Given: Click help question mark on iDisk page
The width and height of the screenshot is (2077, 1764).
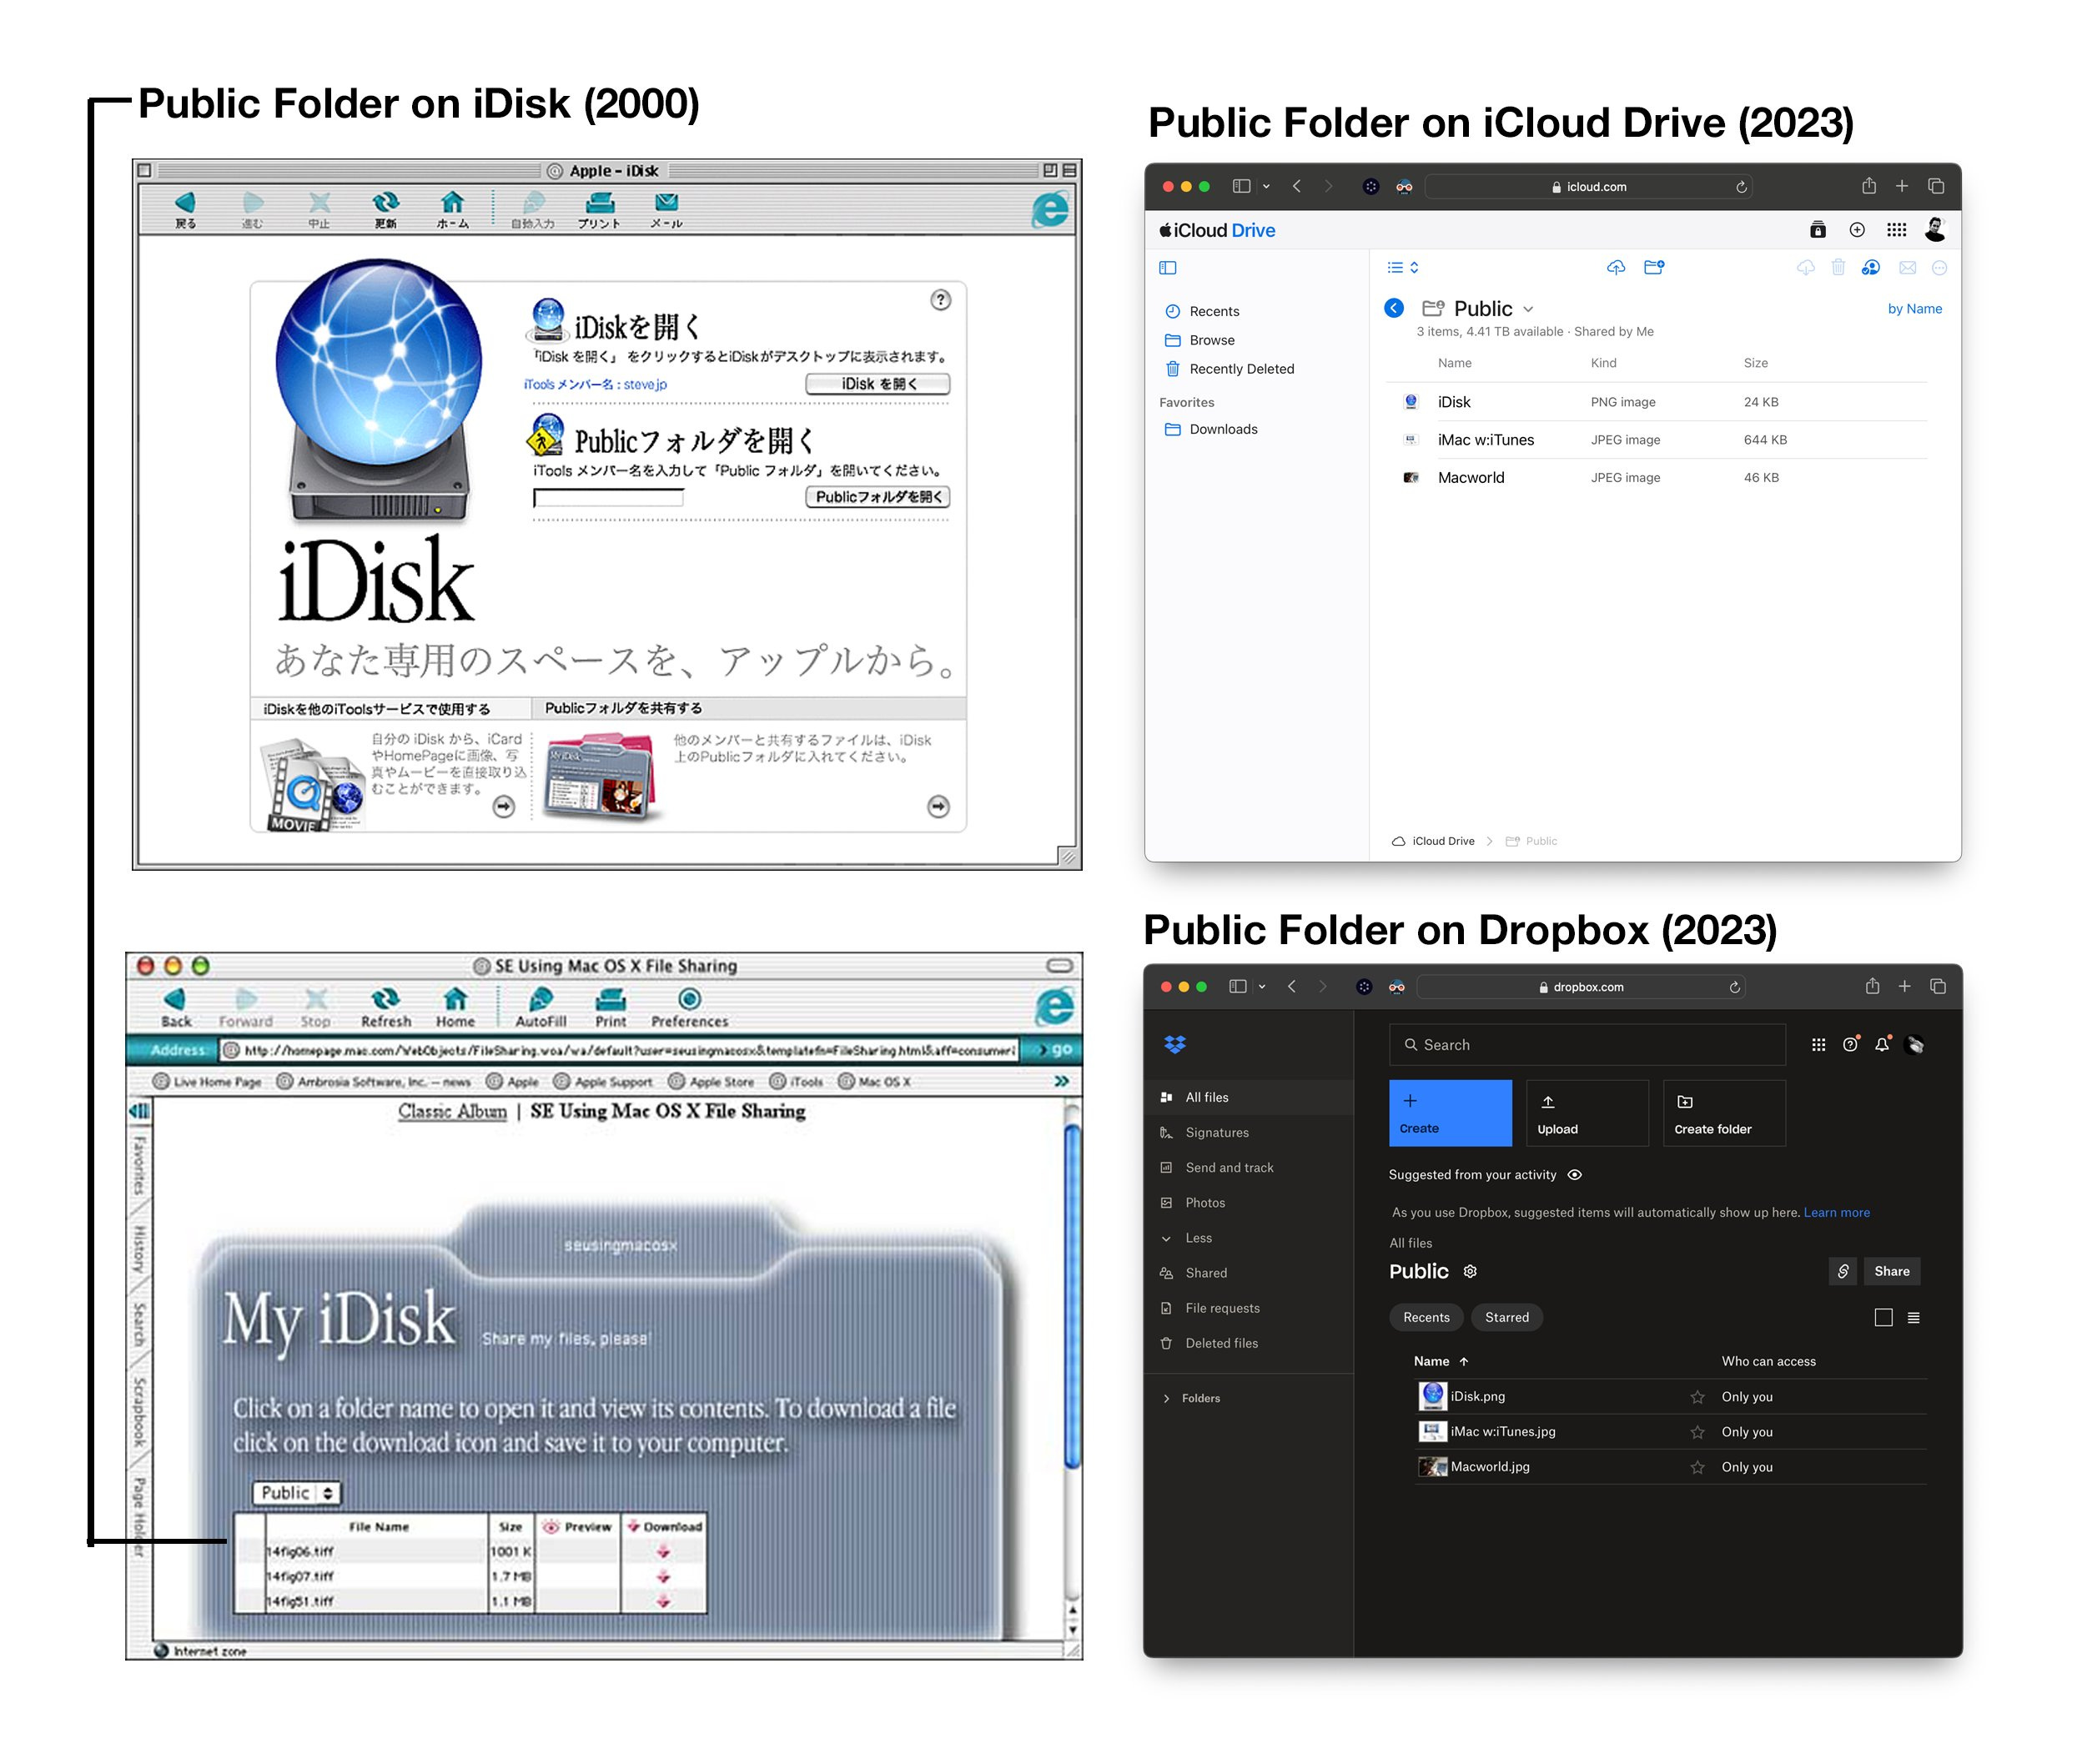Looking at the screenshot, I should tap(940, 299).
